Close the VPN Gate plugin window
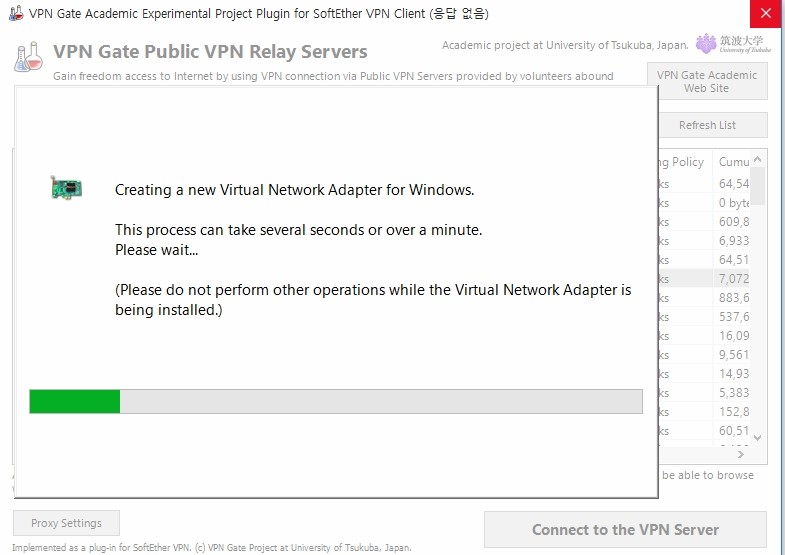 click(x=766, y=14)
